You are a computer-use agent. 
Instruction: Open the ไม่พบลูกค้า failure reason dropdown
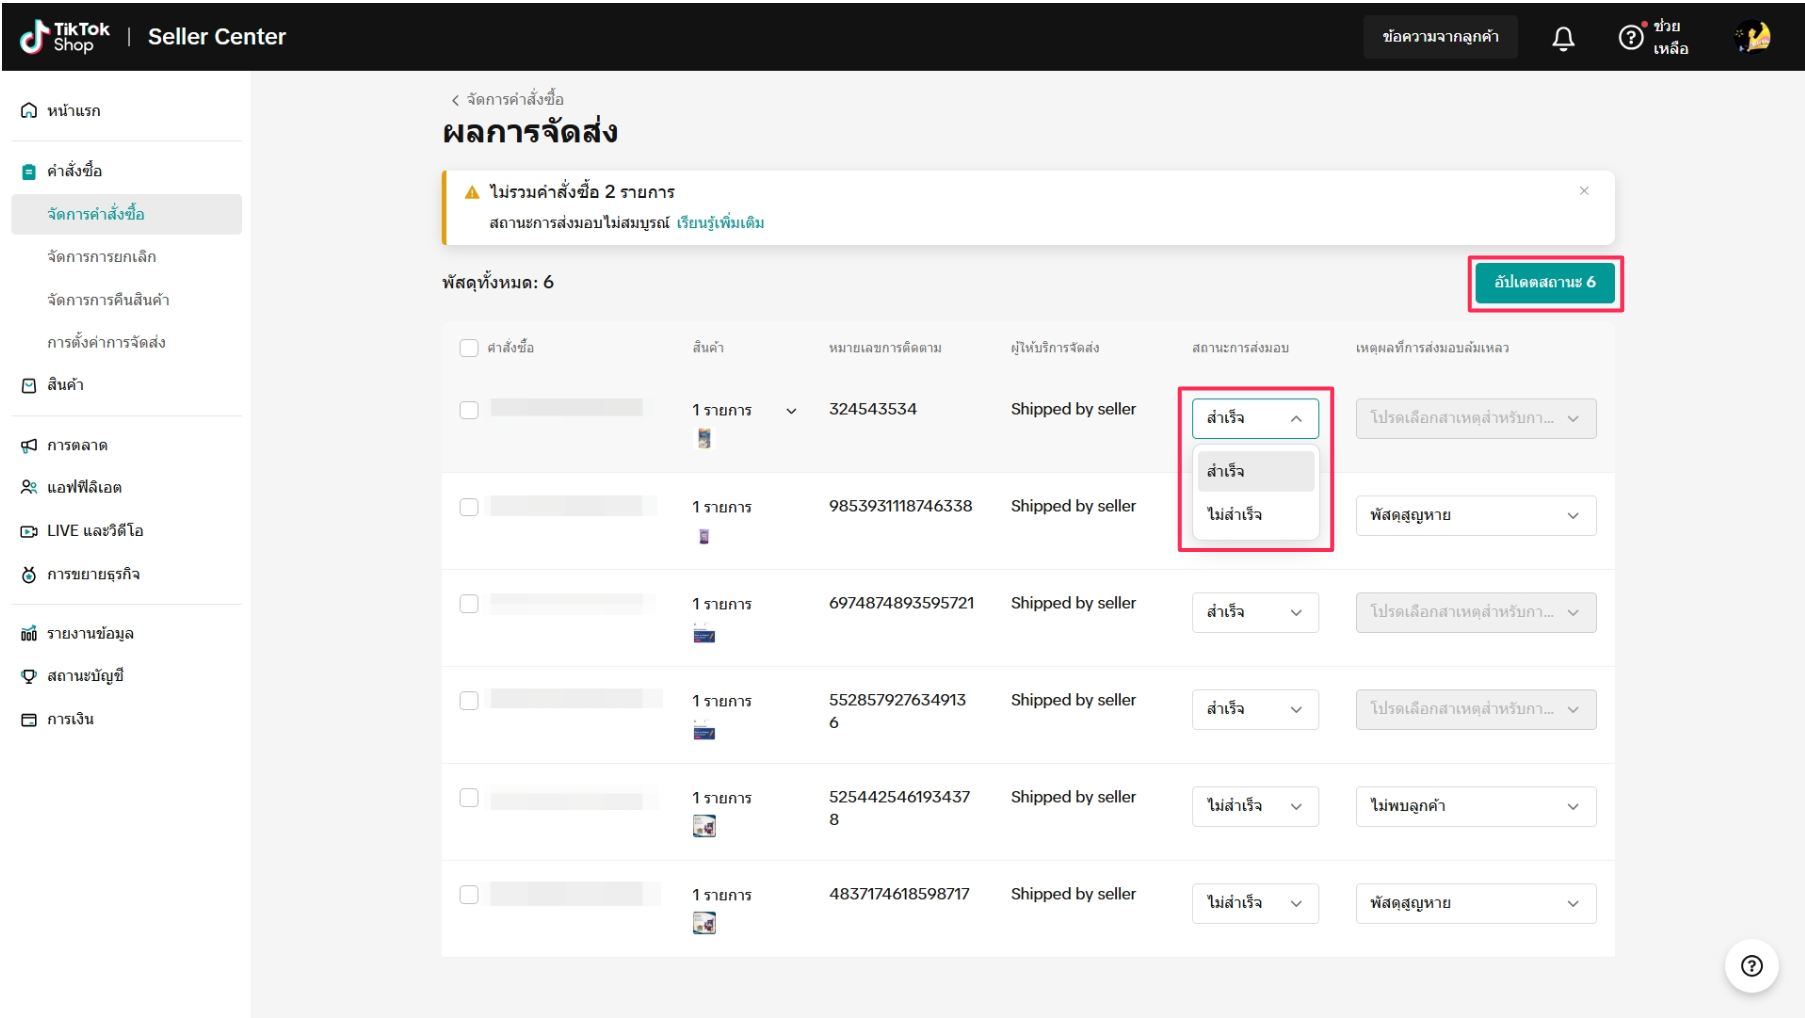click(1475, 806)
